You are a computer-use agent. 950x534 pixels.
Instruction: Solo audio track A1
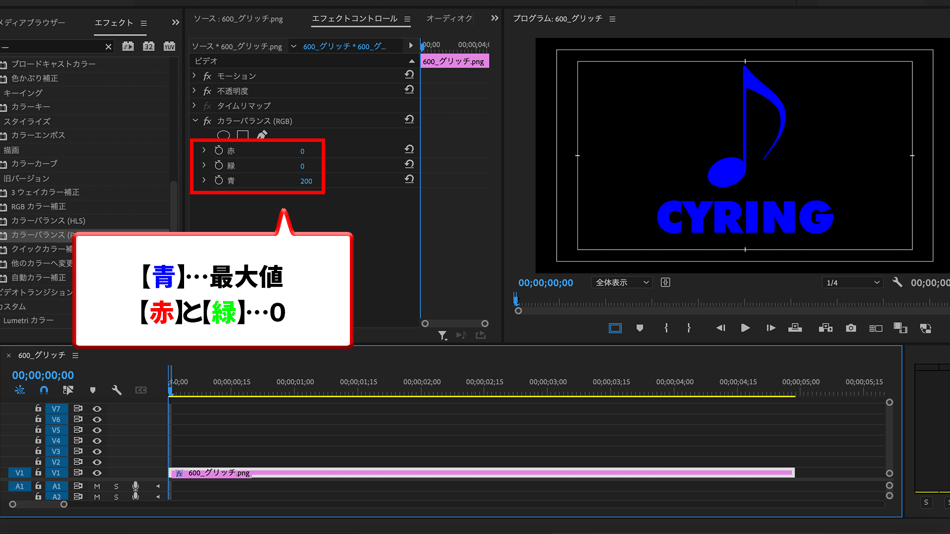(116, 486)
